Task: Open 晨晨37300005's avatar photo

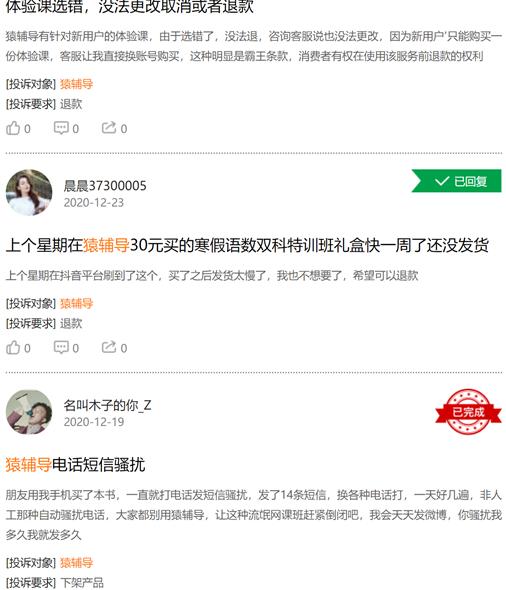Action: tap(29, 192)
